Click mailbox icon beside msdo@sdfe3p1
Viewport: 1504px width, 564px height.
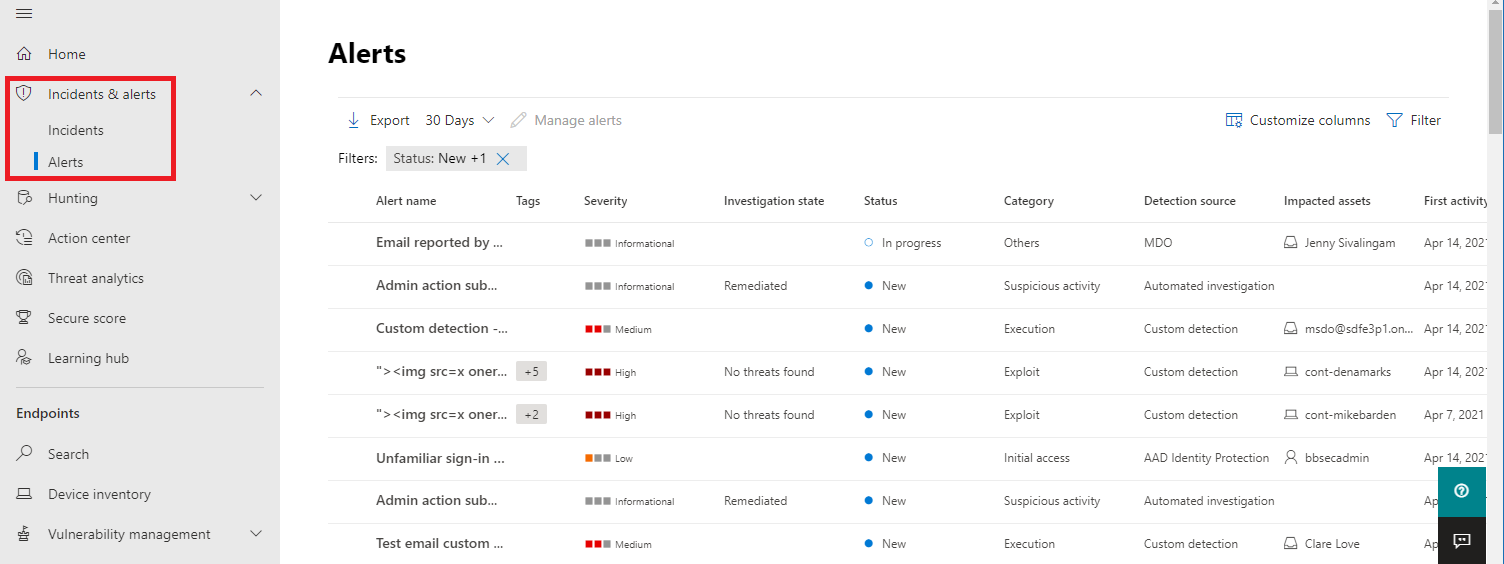coord(1291,329)
